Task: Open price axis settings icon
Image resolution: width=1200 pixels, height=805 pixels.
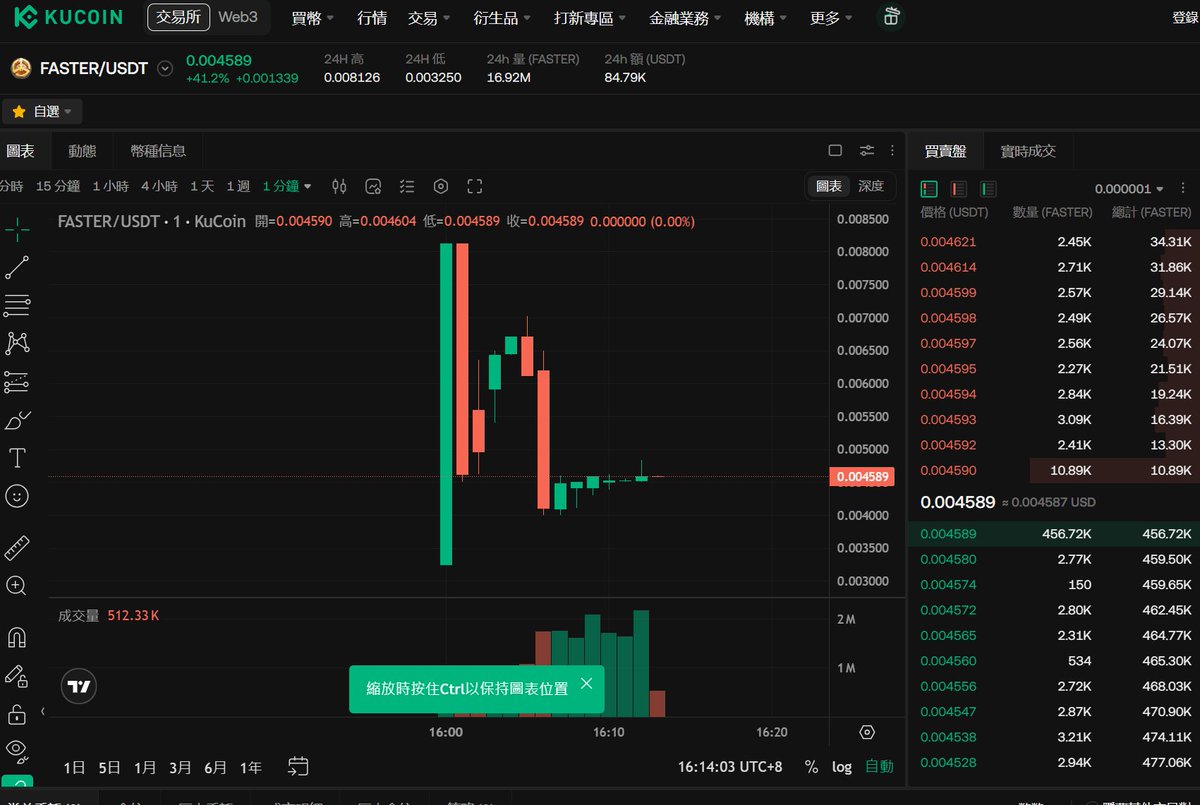Action: pyautogui.click(x=867, y=733)
